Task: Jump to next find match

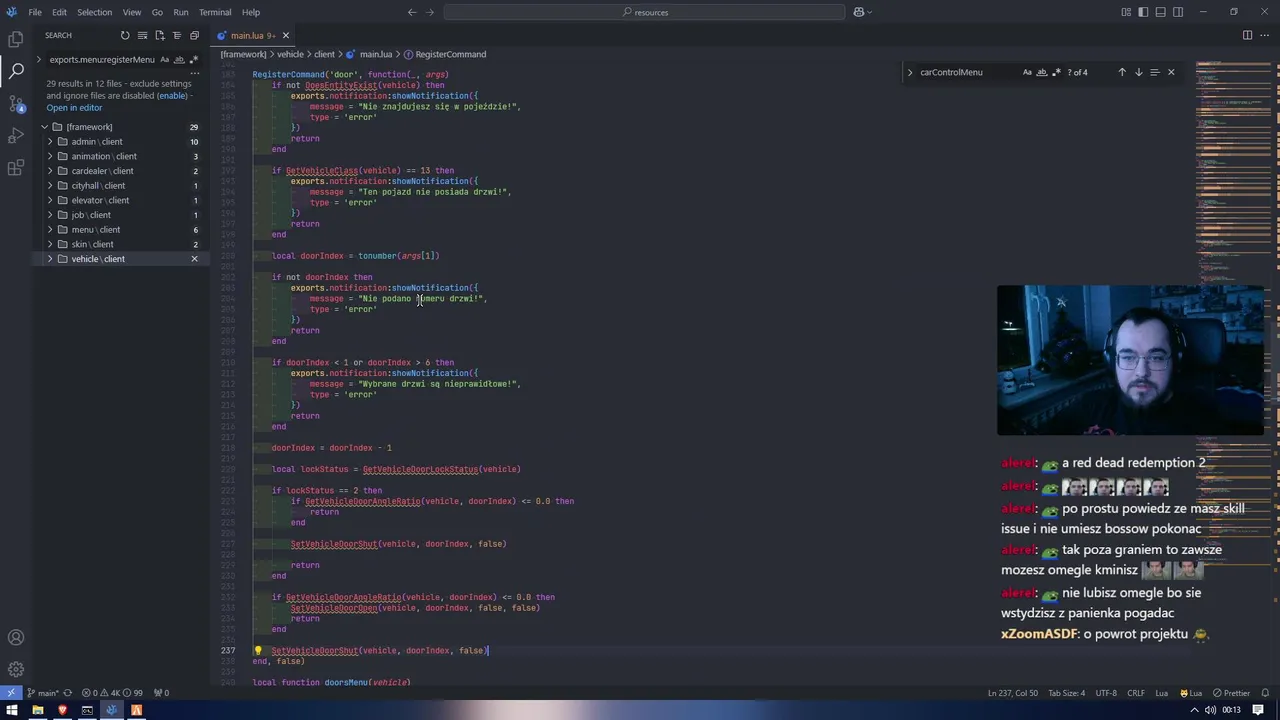Action: (x=1138, y=72)
